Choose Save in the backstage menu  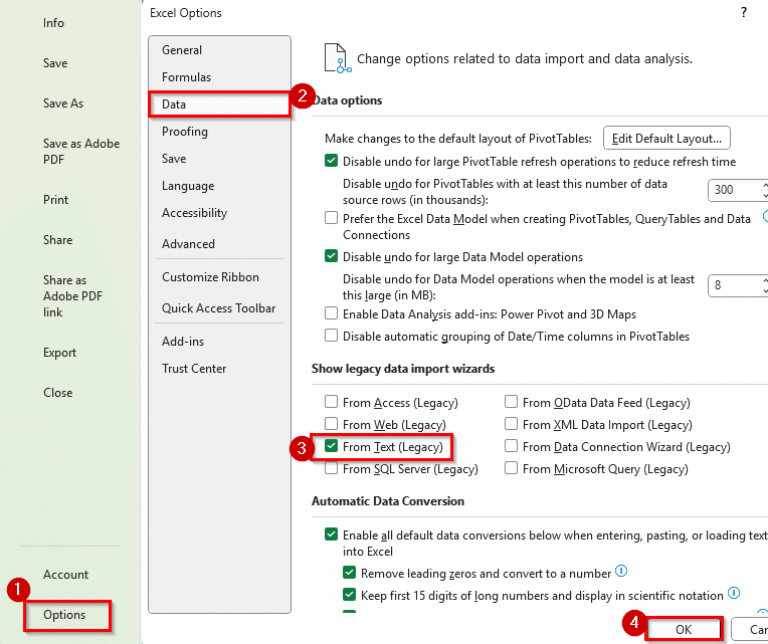pyautogui.click(x=55, y=63)
